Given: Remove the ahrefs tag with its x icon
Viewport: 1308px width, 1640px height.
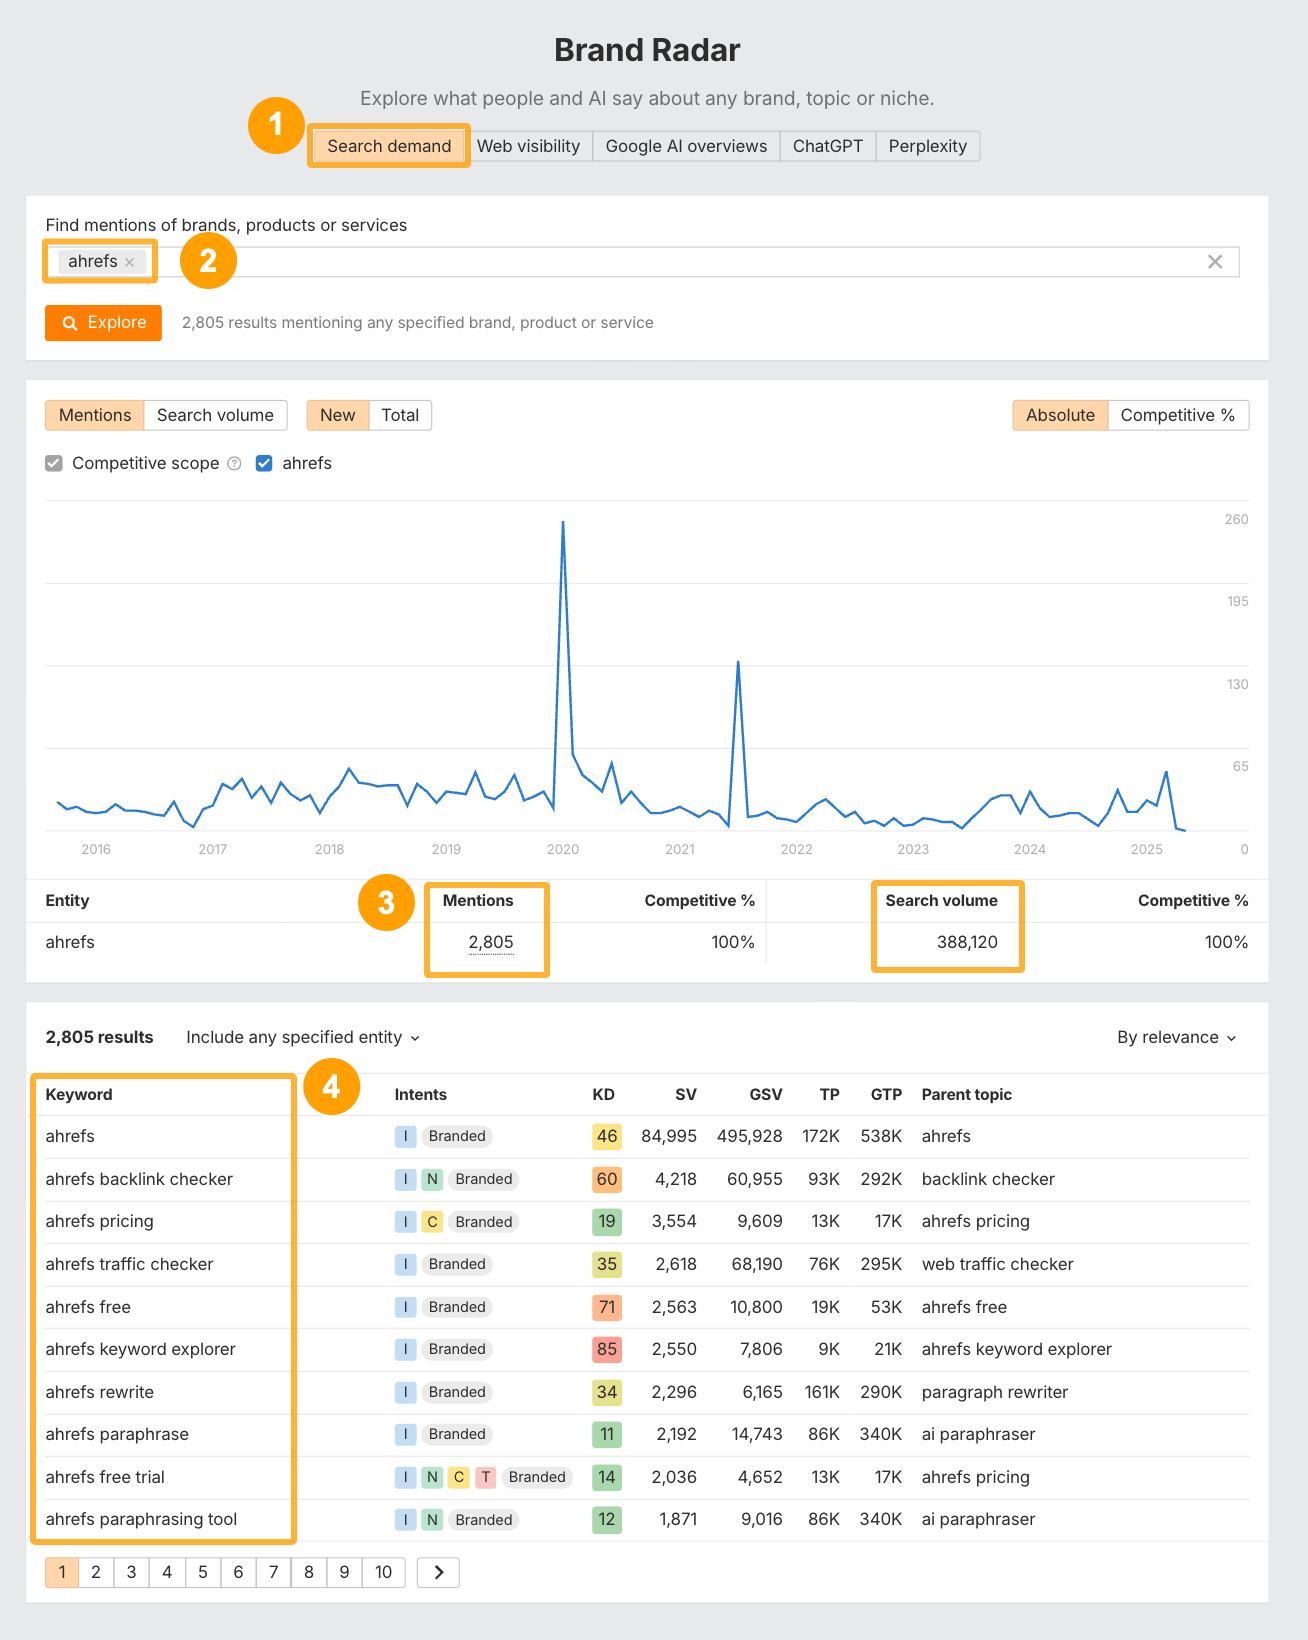Looking at the screenshot, I should [129, 262].
